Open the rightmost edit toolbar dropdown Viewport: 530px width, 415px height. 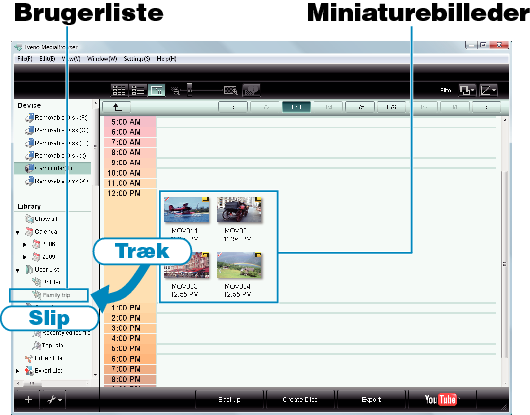(x=488, y=90)
